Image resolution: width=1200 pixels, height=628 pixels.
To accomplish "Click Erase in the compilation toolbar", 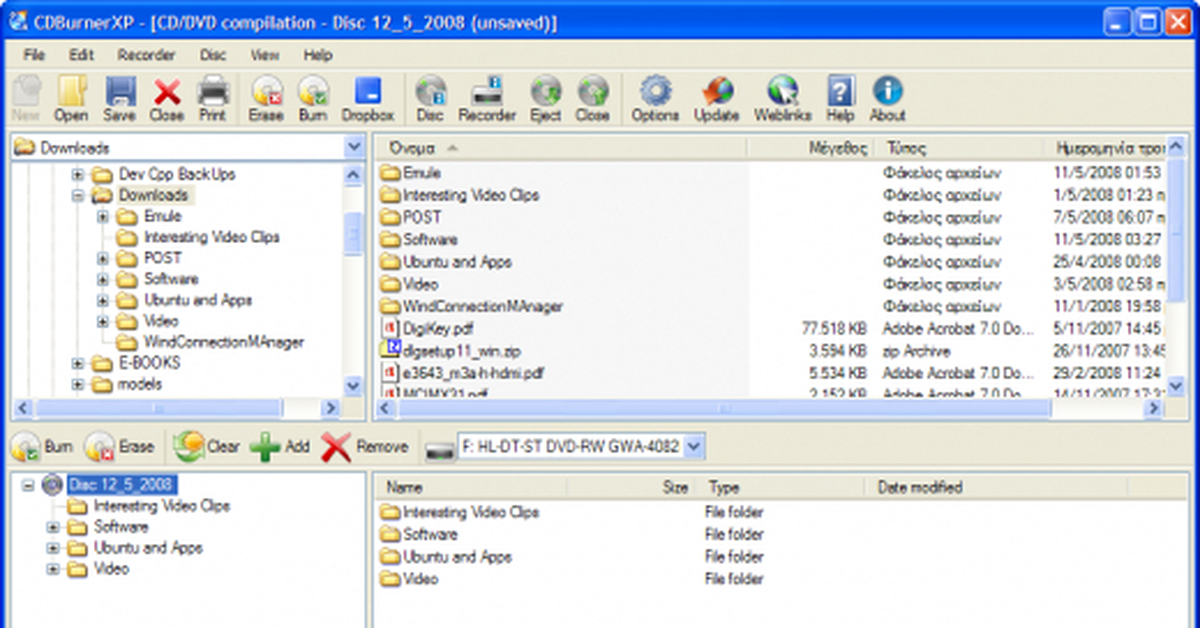I will click(x=119, y=447).
